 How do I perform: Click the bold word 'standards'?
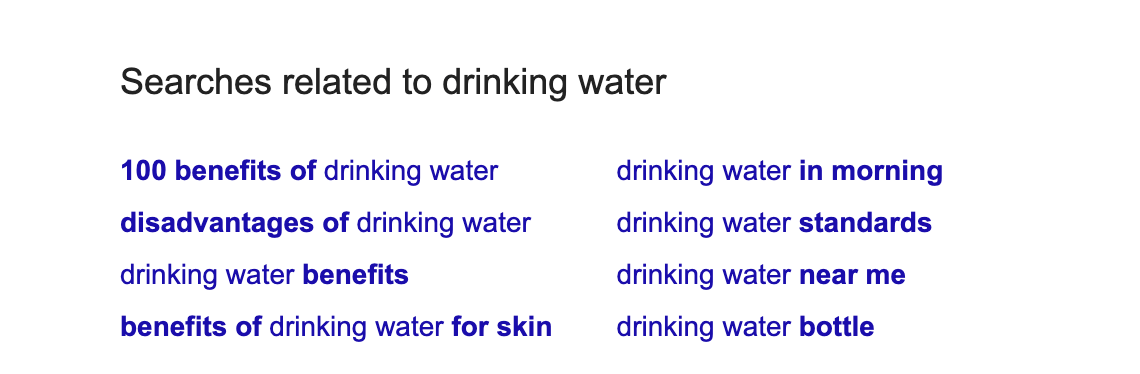[x=865, y=223]
